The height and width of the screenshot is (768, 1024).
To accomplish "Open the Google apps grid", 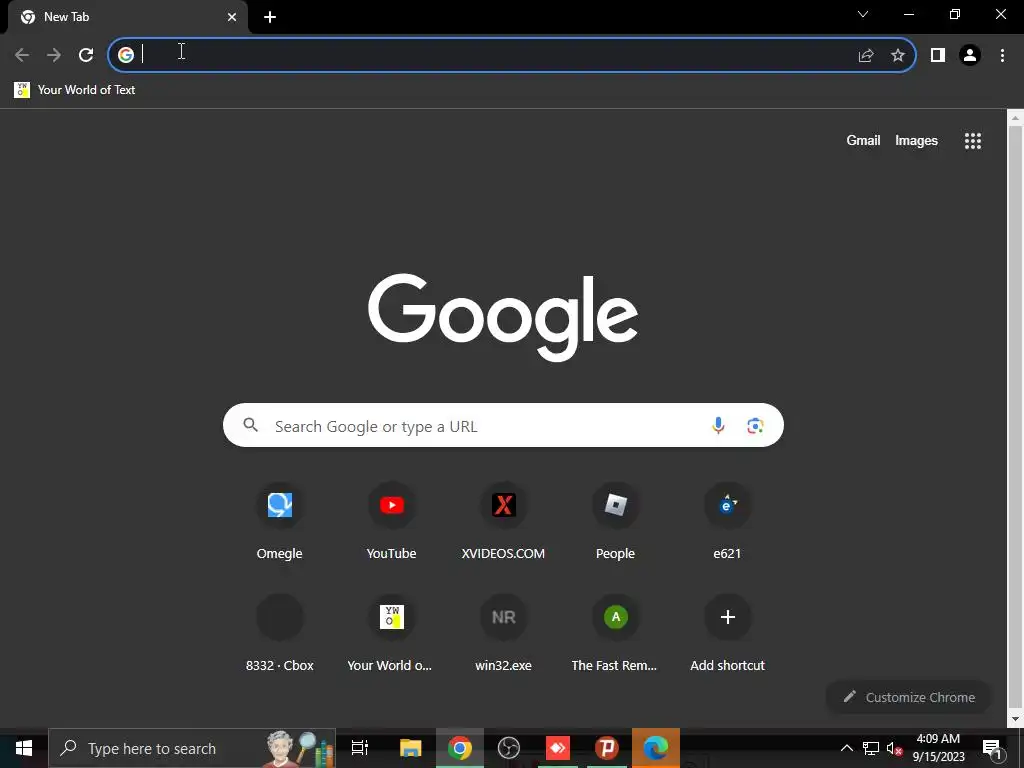I will tap(973, 140).
